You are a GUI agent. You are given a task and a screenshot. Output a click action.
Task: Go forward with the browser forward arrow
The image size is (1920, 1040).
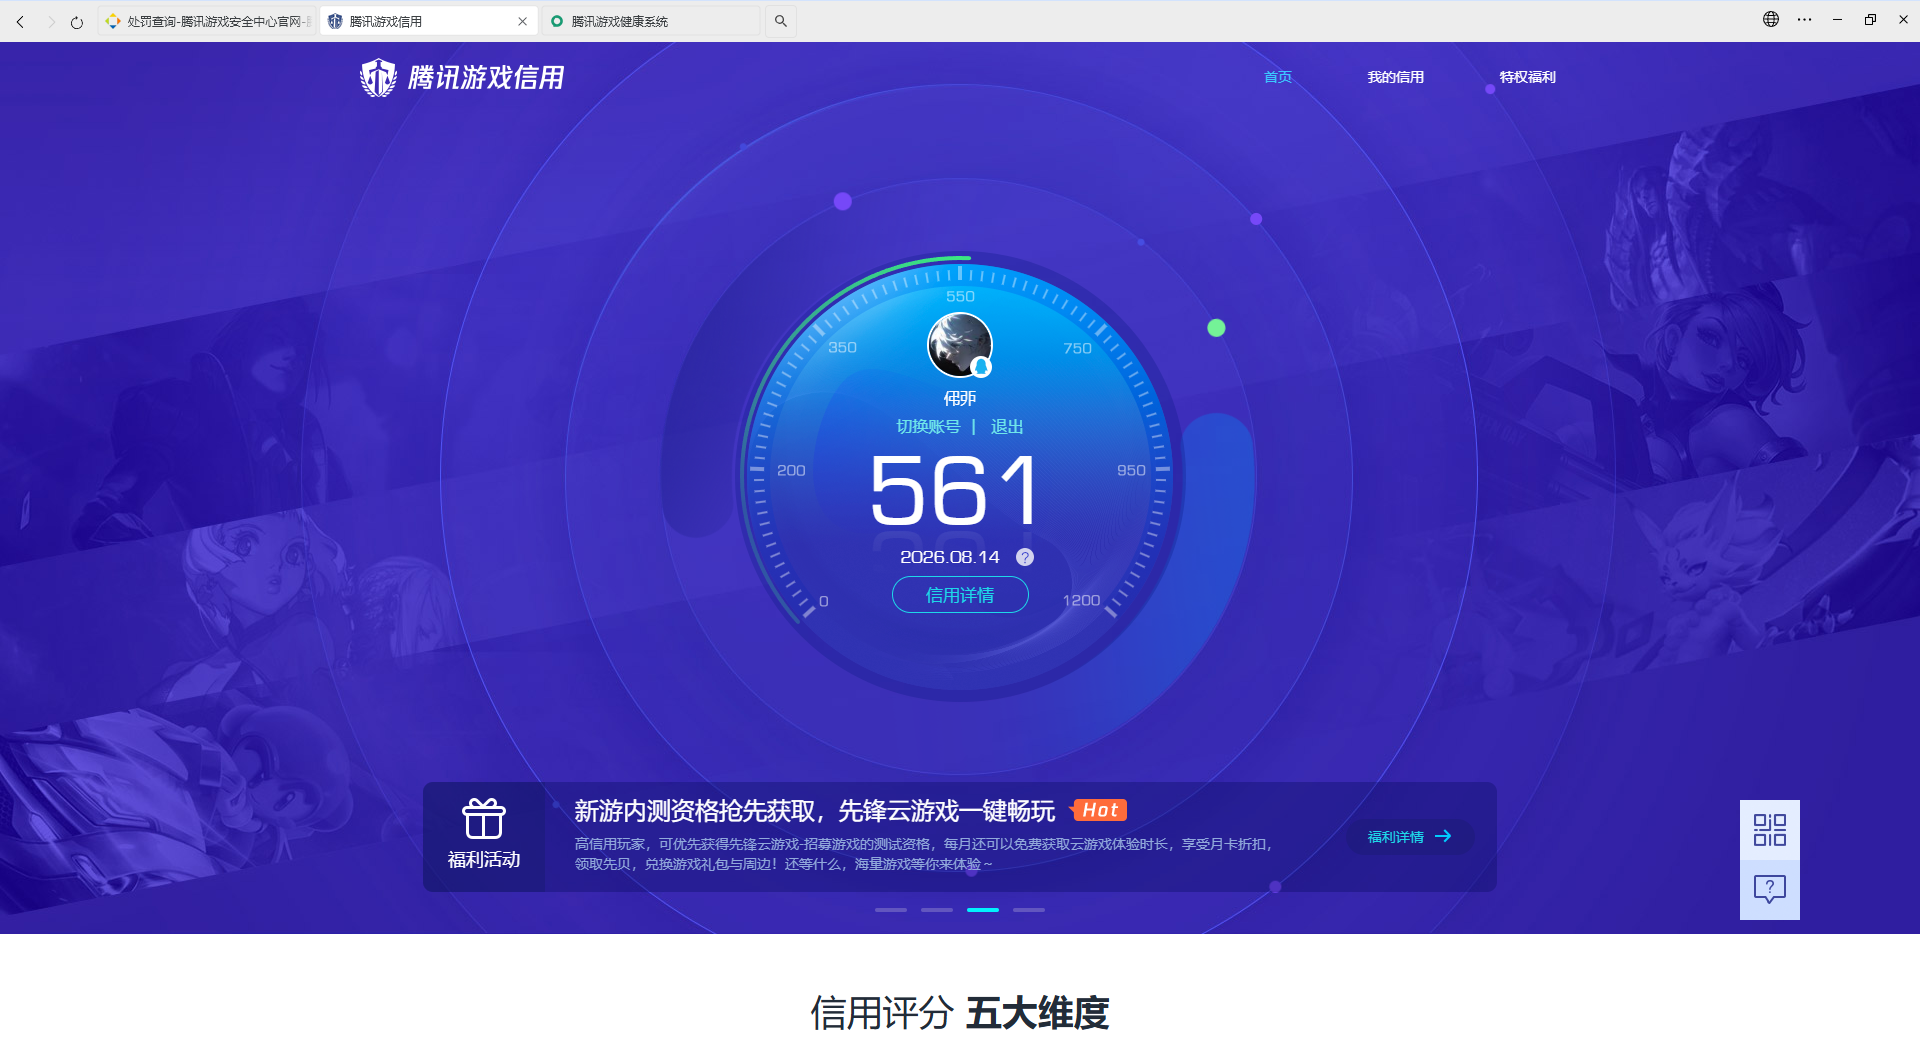click(x=51, y=21)
